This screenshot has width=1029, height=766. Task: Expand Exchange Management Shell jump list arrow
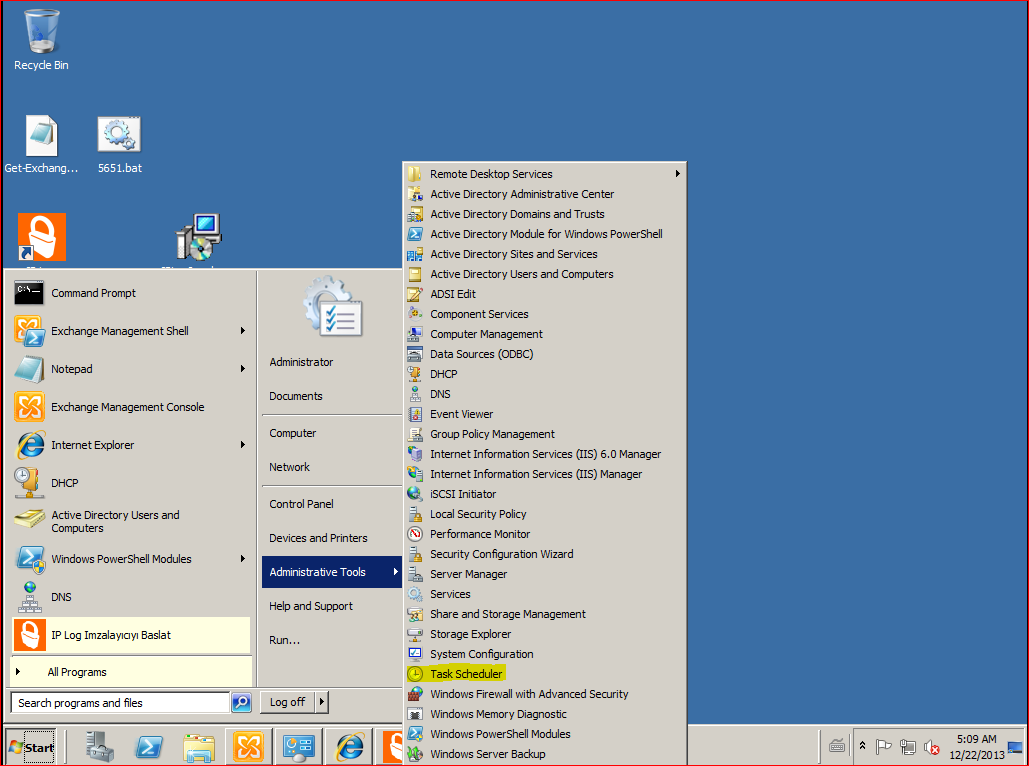243,331
